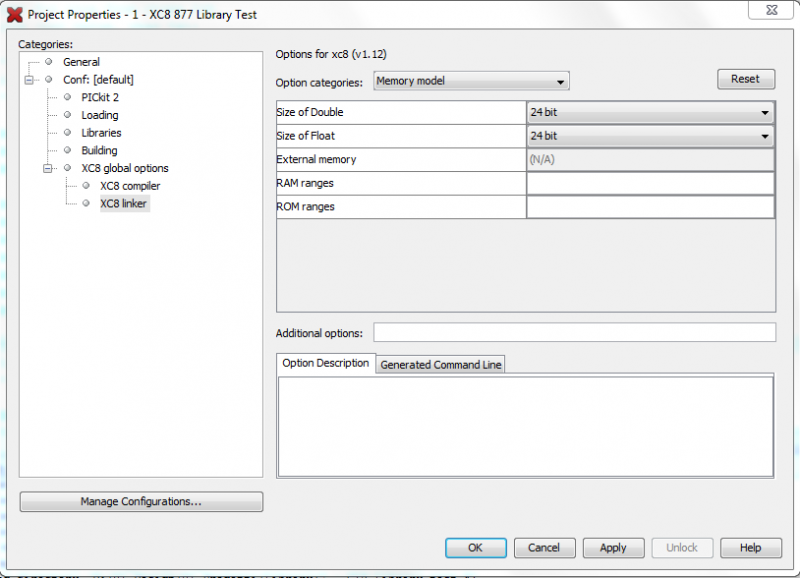Image resolution: width=800 pixels, height=578 pixels.
Task: Click the bullet icon beside Libraries
Action: point(67,133)
